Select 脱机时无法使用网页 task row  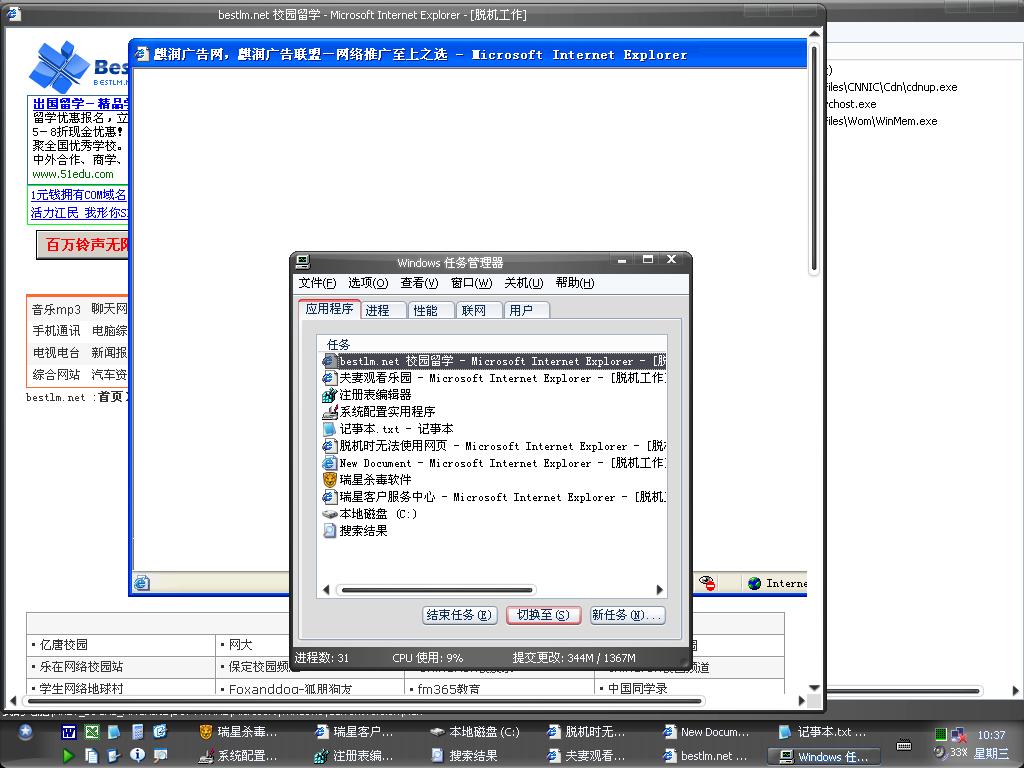point(494,446)
